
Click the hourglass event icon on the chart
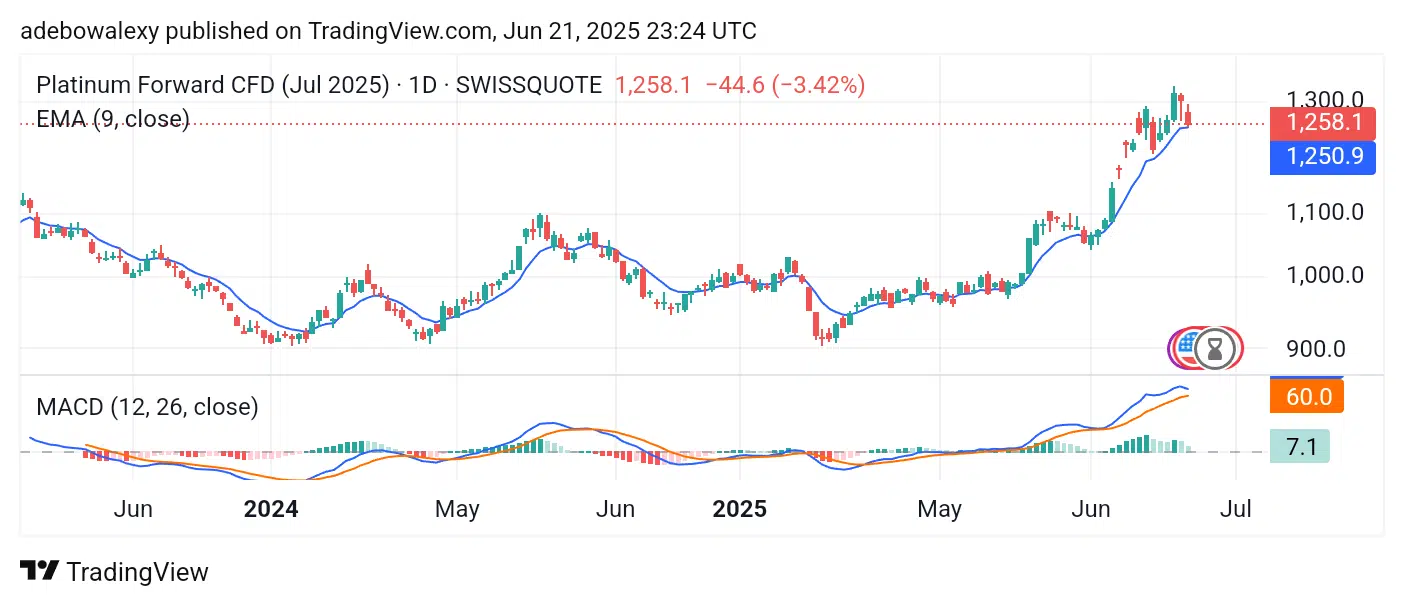coord(1216,348)
